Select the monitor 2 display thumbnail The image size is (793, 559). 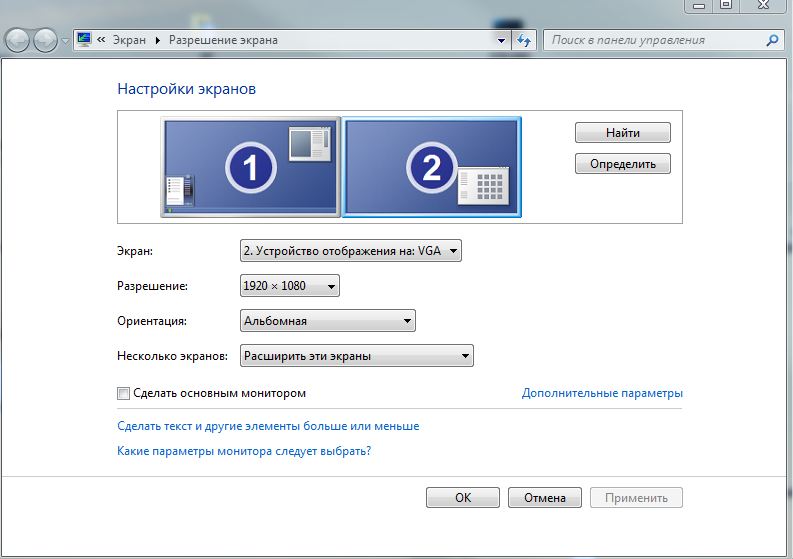point(431,166)
